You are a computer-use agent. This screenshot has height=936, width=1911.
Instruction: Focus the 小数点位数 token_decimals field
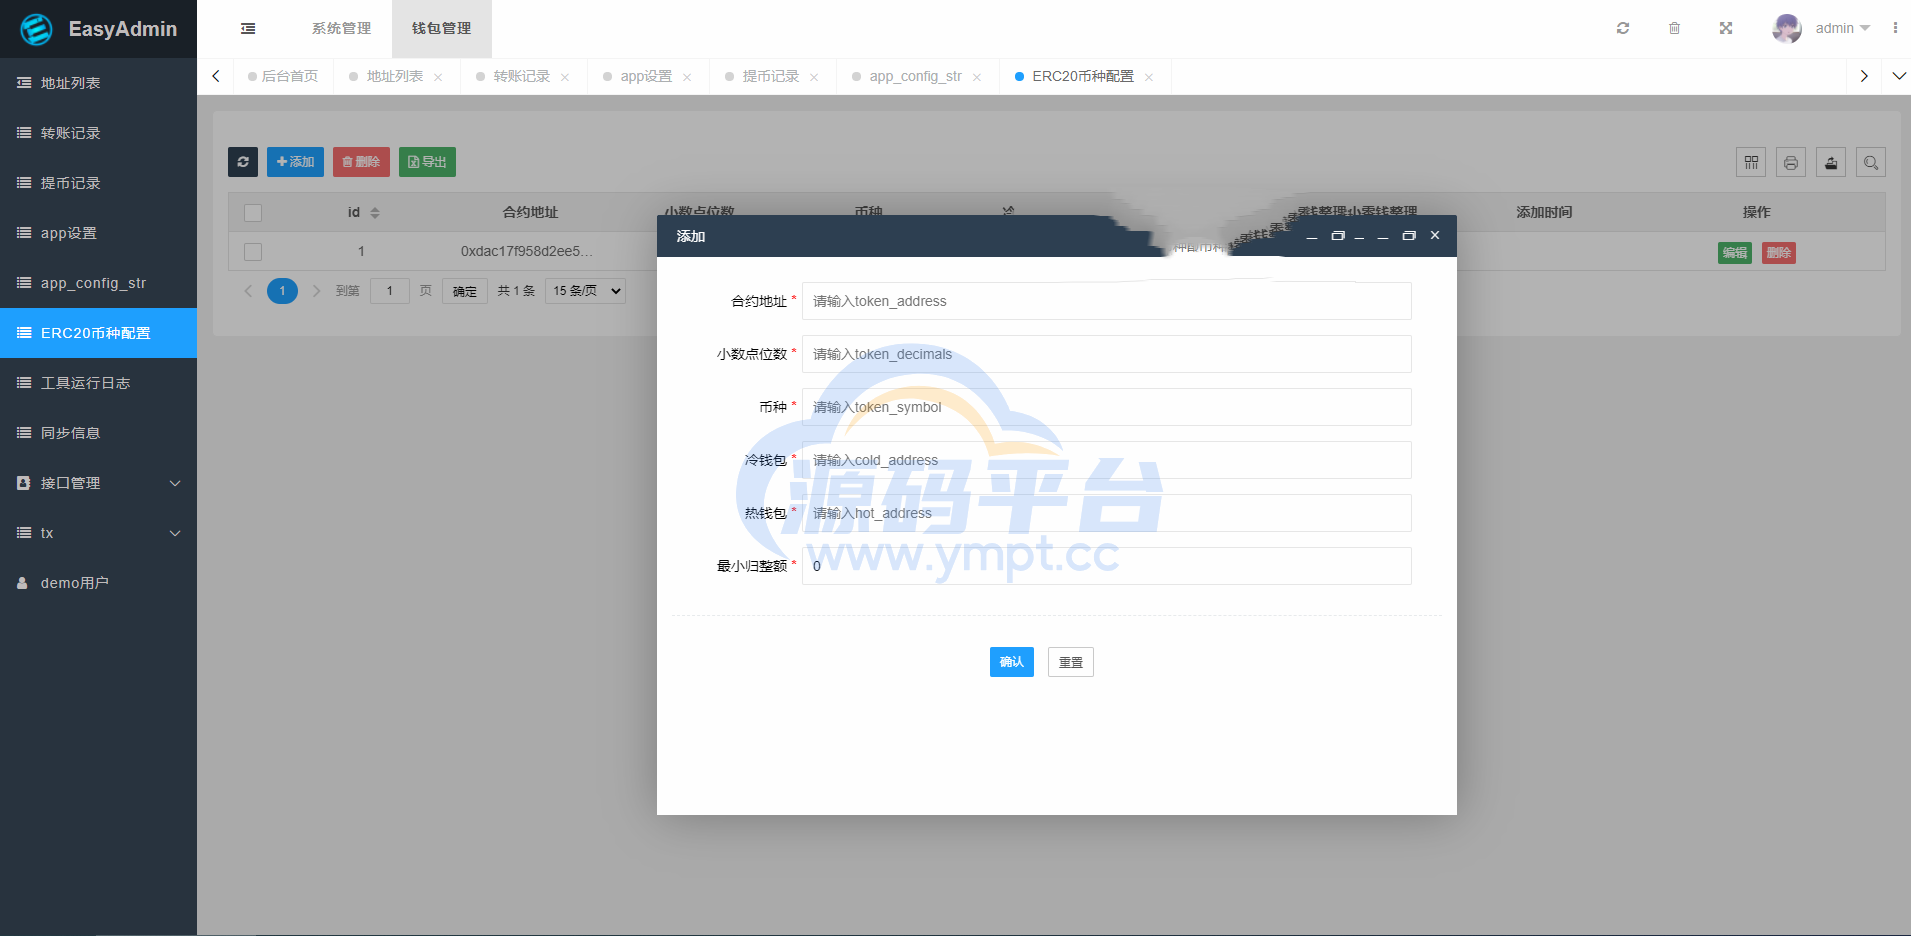(x=1107, y=354)
